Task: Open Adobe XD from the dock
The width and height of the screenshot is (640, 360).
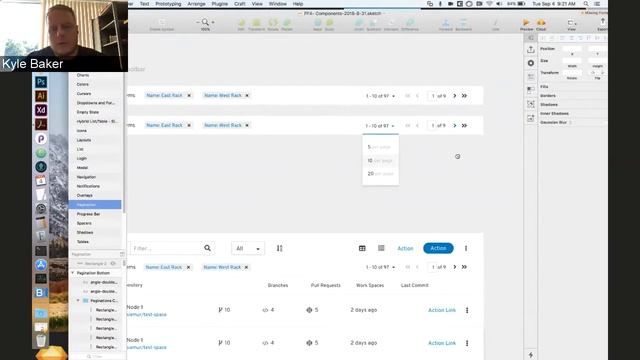Action: 41,110
